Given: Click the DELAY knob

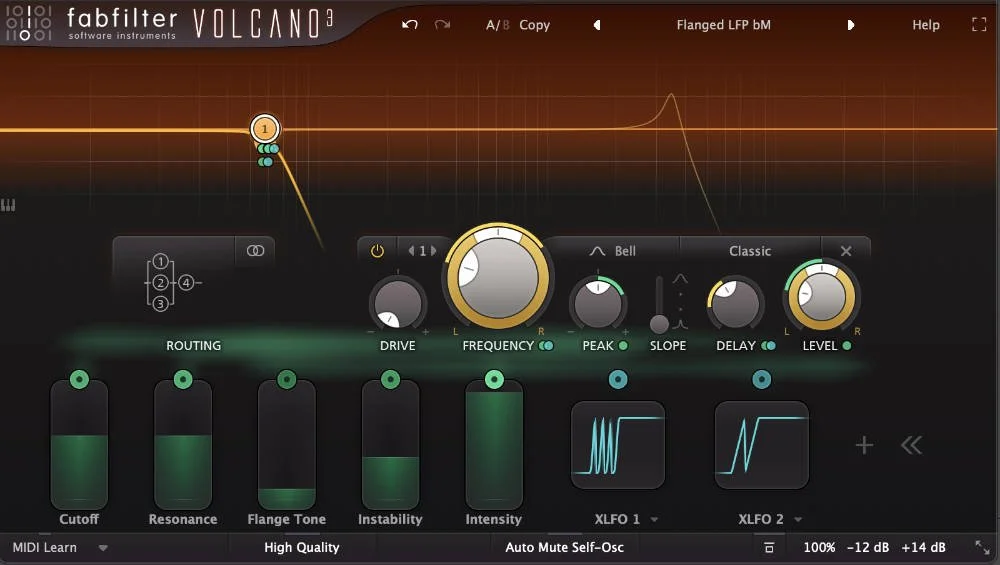Looking at the screenshot, I should [x=735, y=304].
